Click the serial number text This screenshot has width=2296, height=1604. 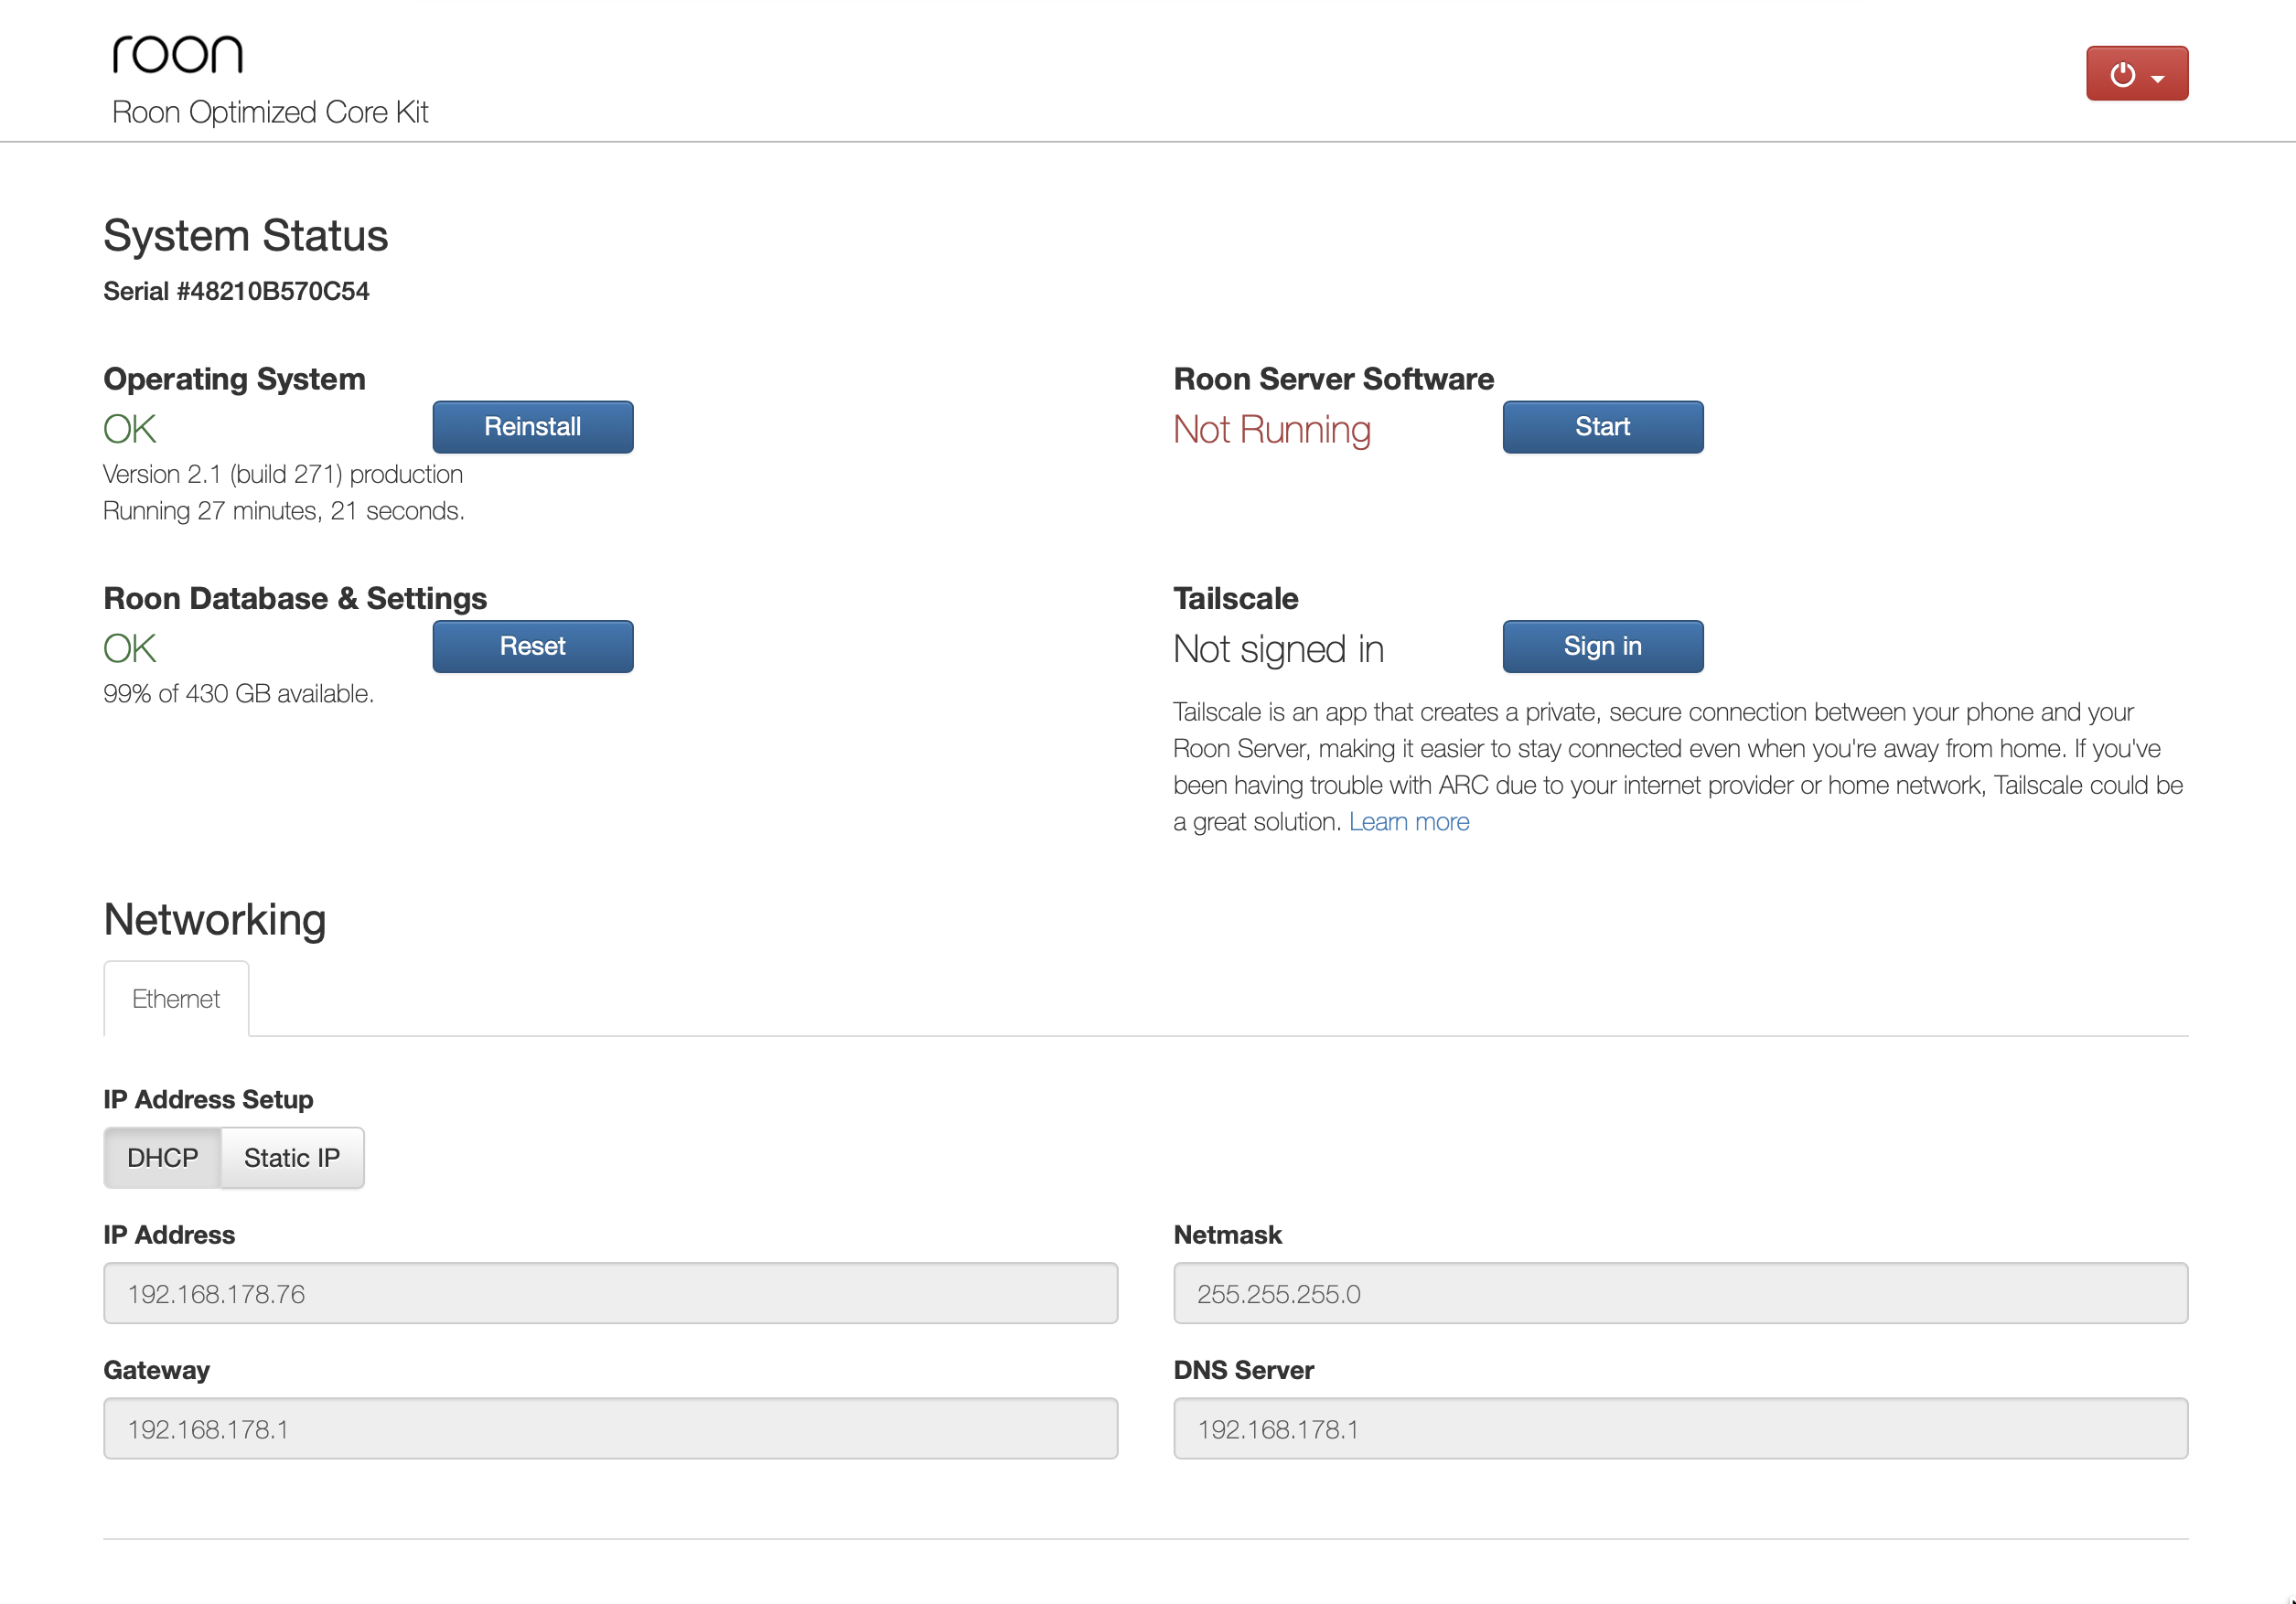pyautogui.click(x=236, y=291)
